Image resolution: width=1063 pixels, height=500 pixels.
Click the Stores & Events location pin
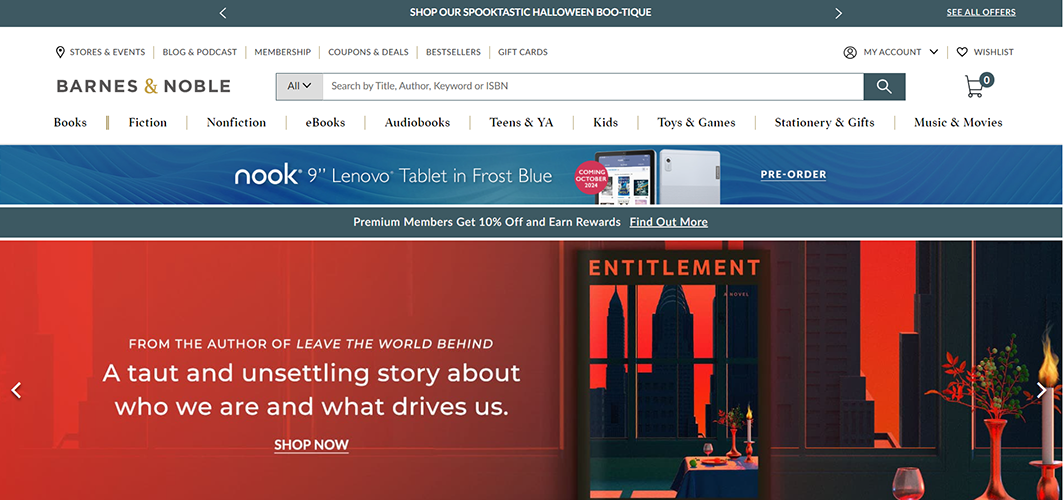pos(60,52)
